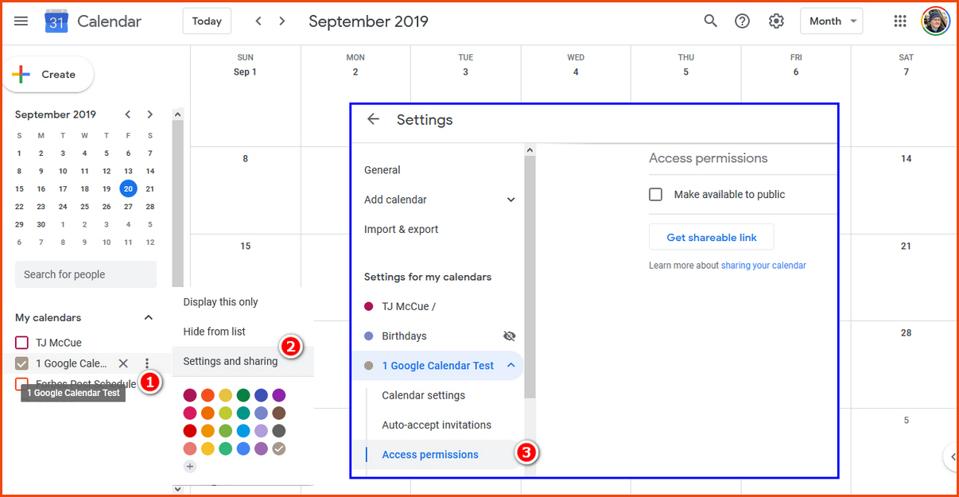Select day 20 in mini calendar
This screenshot has height=497, width=959.
[128, 188]
